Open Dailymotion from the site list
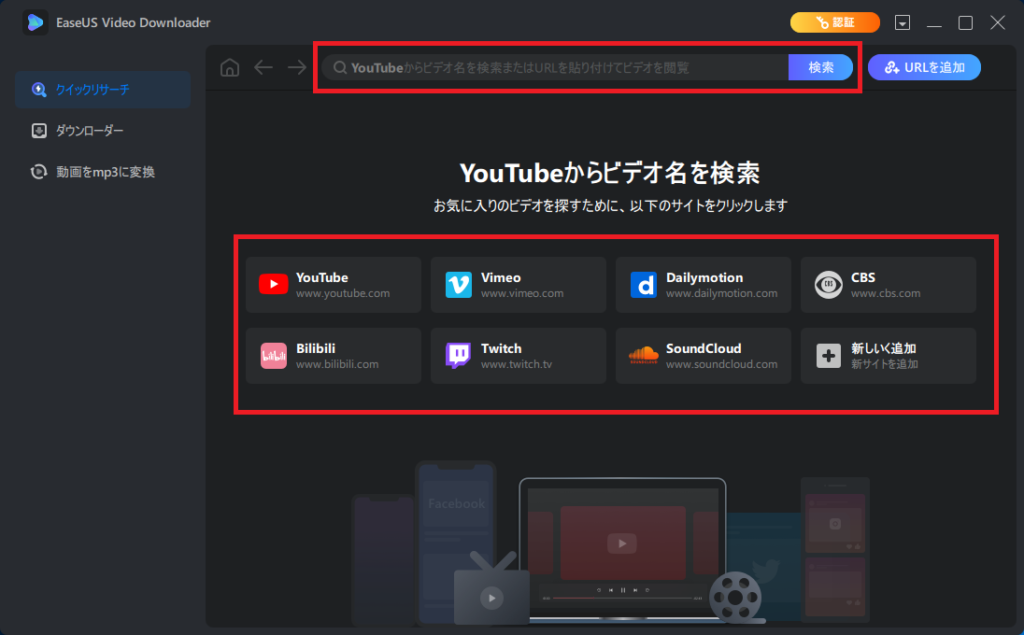 [x=703, y=284]
